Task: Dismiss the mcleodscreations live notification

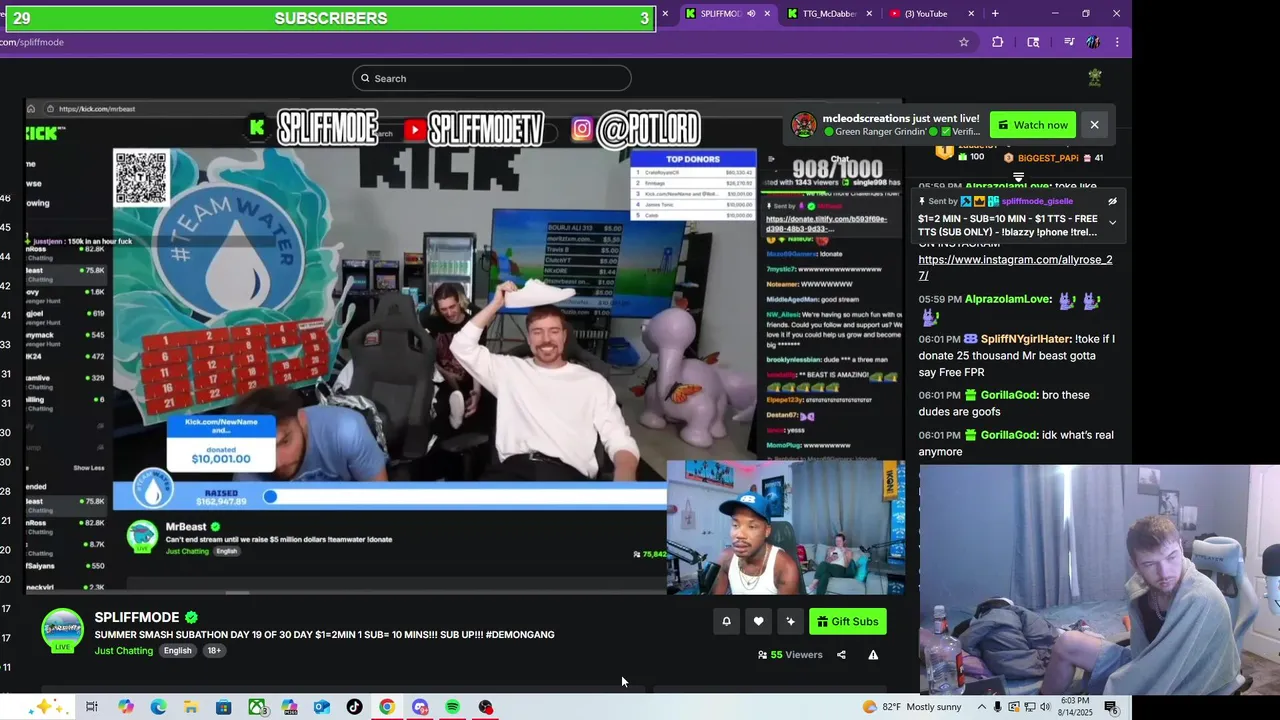Action: [x=1094, y=125]
